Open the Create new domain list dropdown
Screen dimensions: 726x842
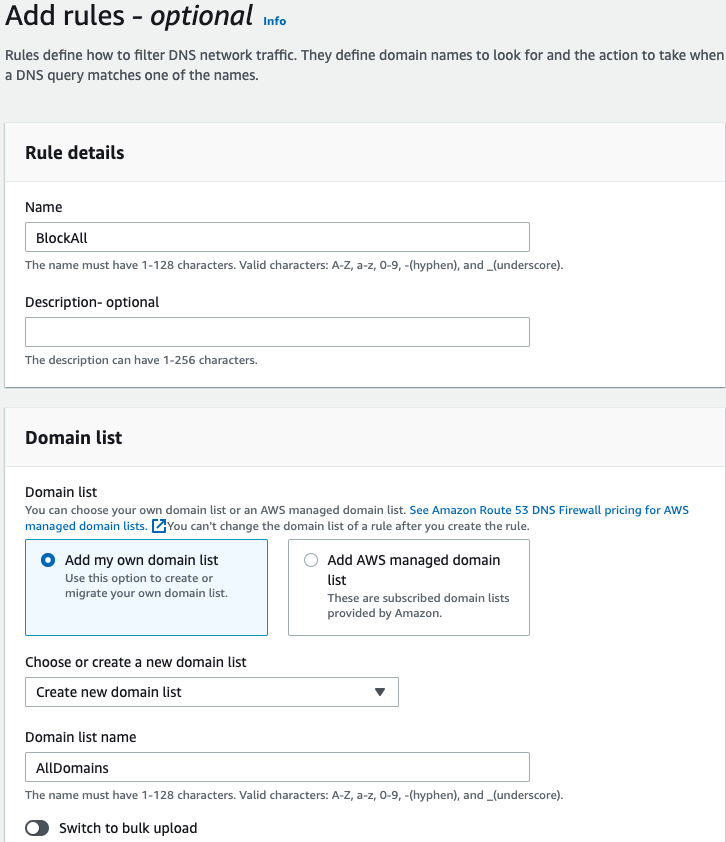click(211, 692)
